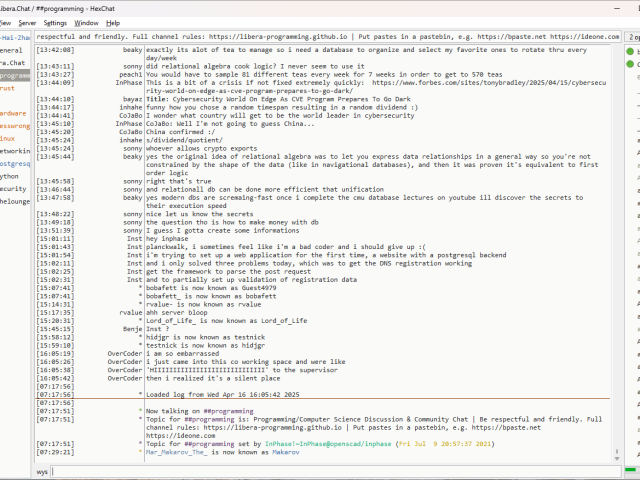The height and width of the screenshot is (480, 640).
Task: Click the ops count label above user list
Action: click(632, 36)
